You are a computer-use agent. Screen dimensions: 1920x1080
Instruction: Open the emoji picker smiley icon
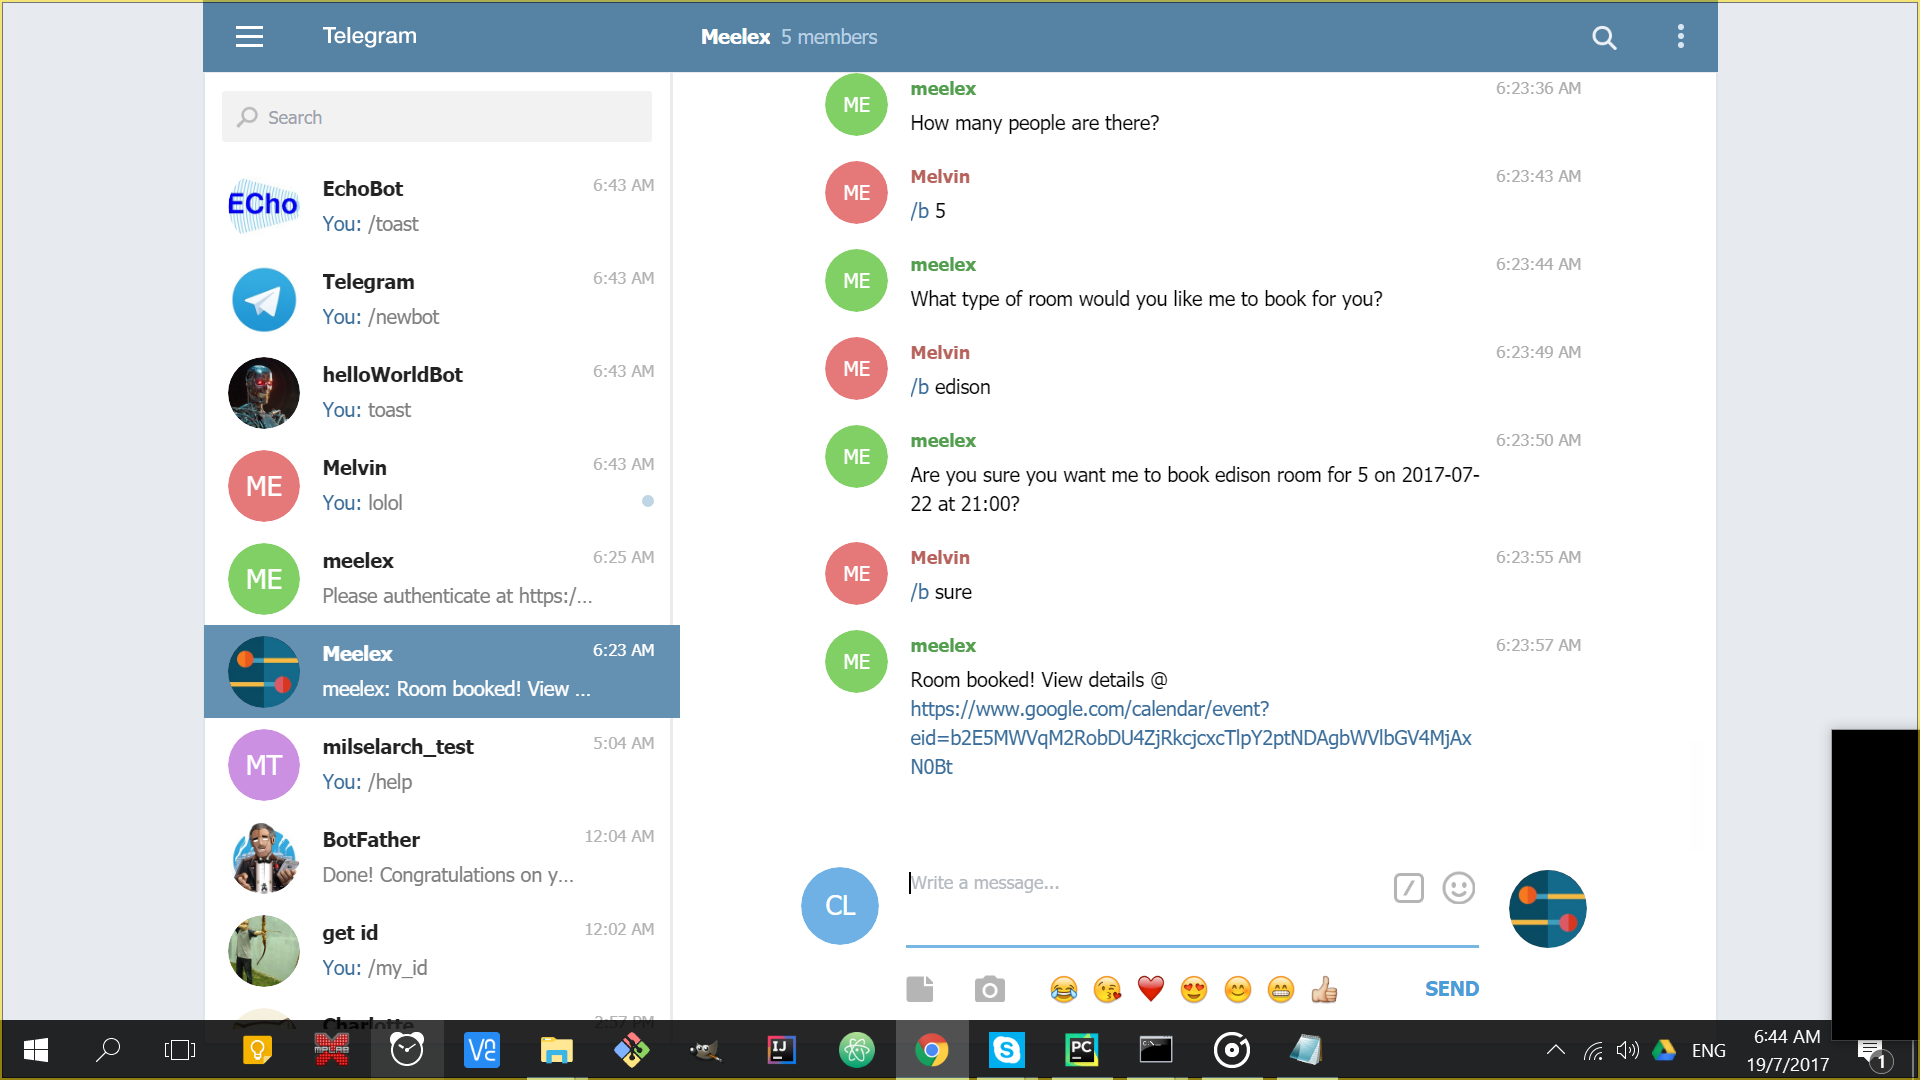(1458, 888)
